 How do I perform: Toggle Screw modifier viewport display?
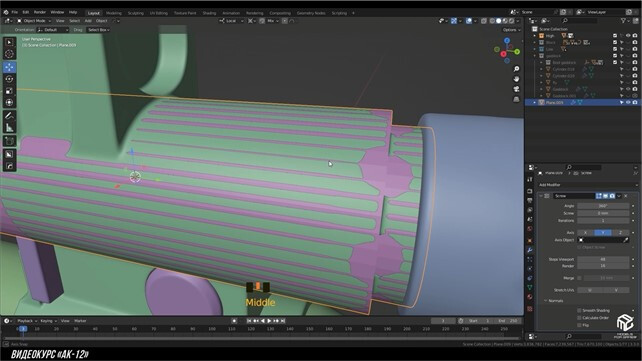point(606,196)
